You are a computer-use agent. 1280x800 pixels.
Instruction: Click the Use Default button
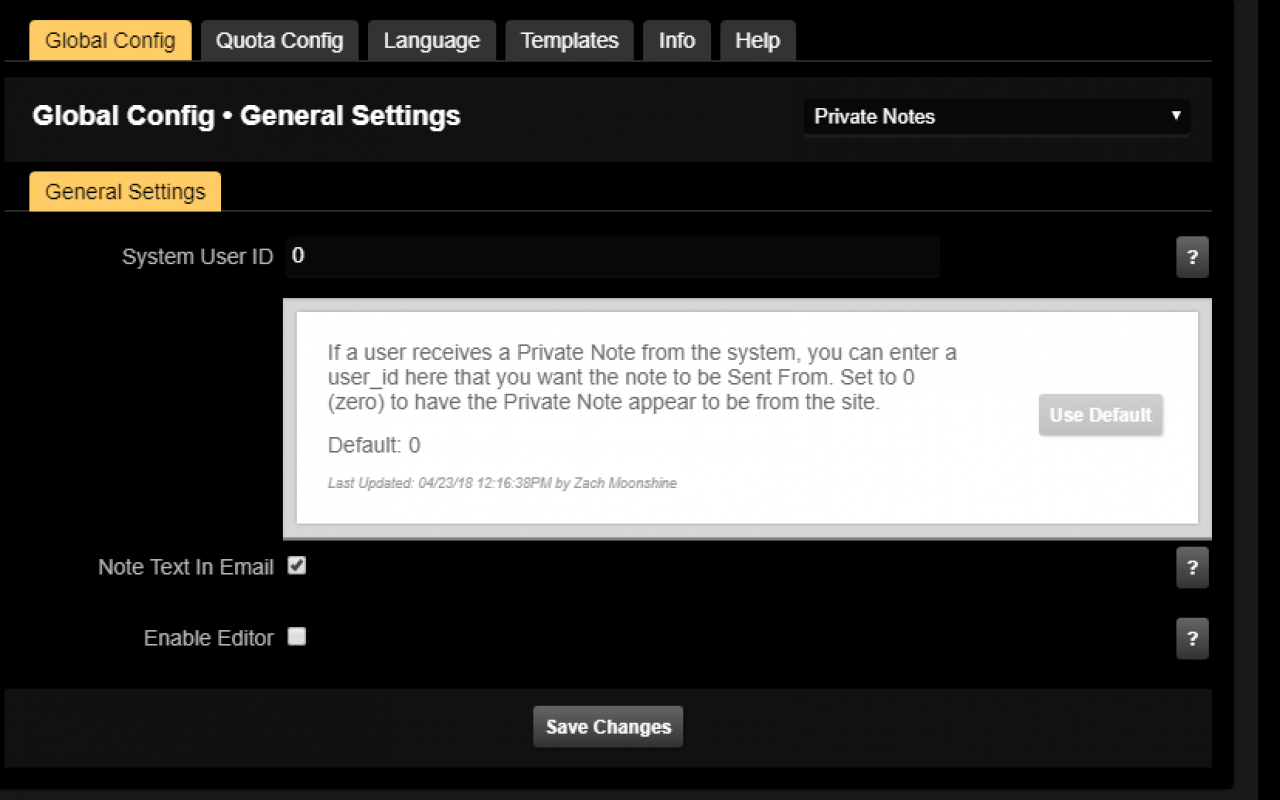[x=1100, y=415]
